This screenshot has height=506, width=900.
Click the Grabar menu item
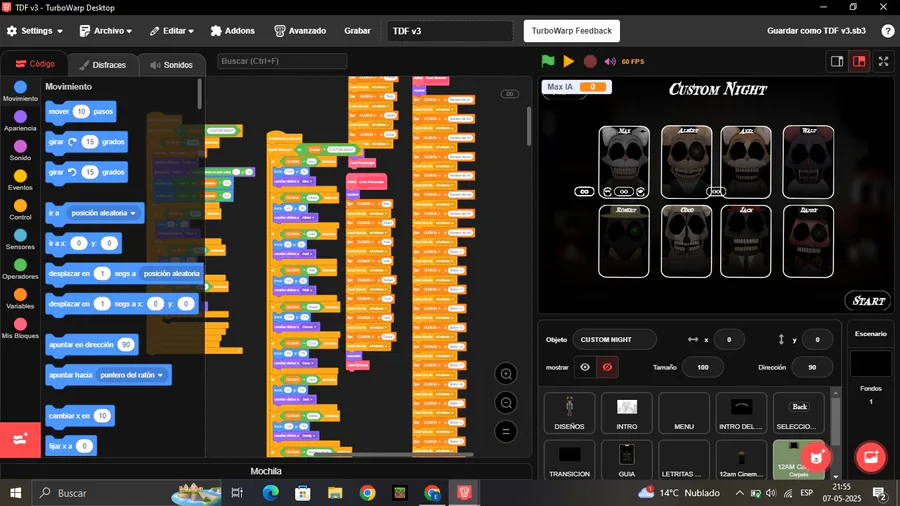coord(357,31)
